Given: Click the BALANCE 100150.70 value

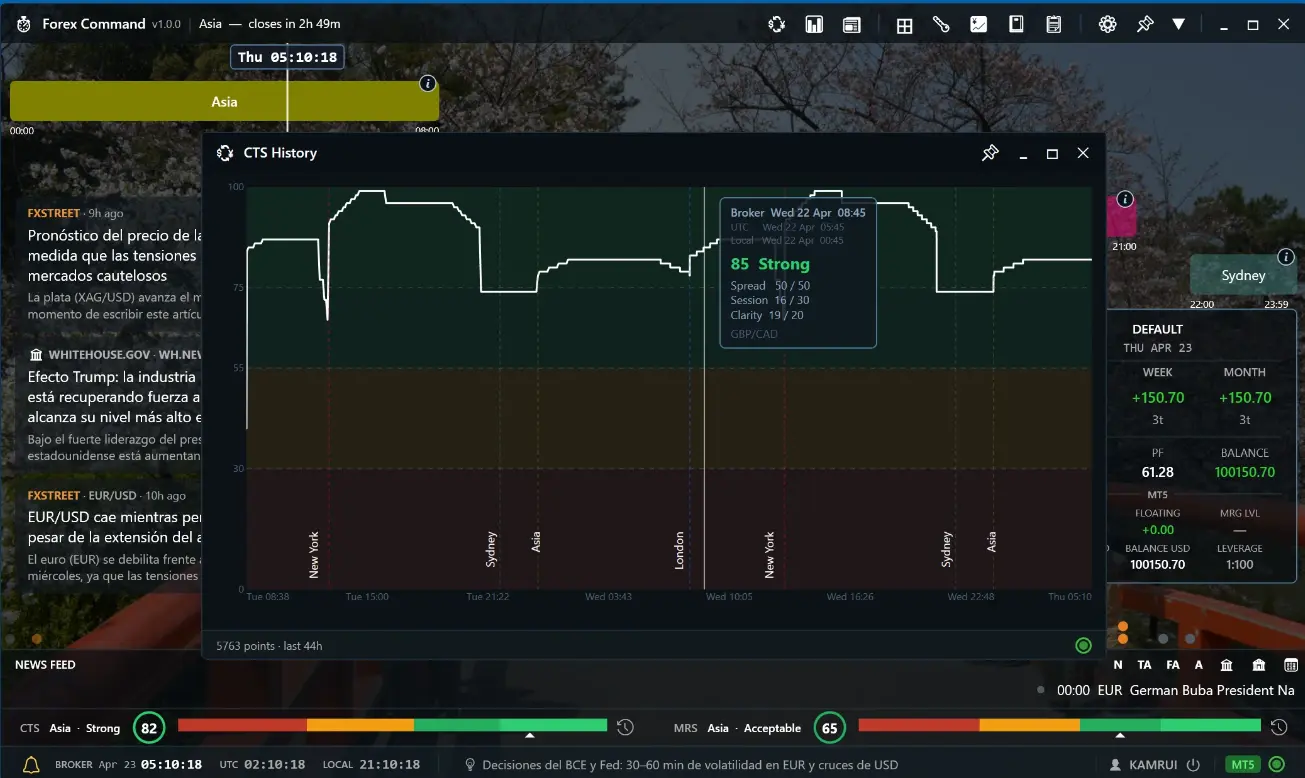Looking at the screenshot, I should coord(1244,472).
